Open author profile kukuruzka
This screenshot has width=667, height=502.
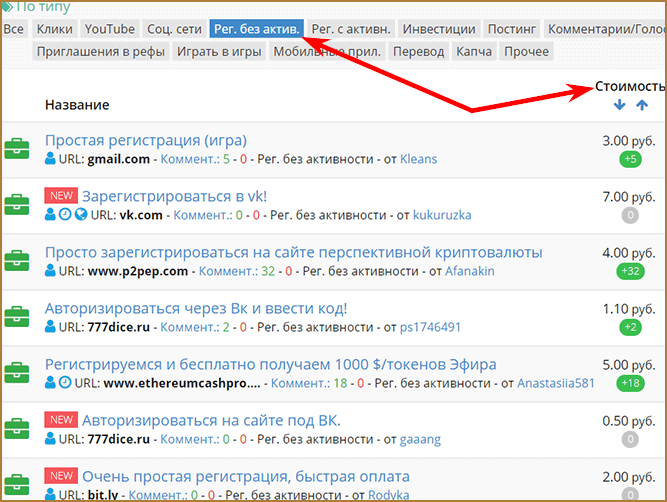point(442,215)
